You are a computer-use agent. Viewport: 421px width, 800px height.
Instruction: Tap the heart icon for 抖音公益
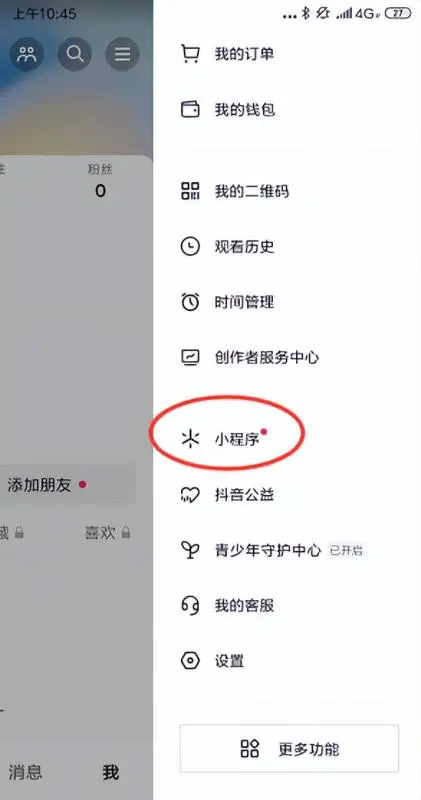(190, 494)
